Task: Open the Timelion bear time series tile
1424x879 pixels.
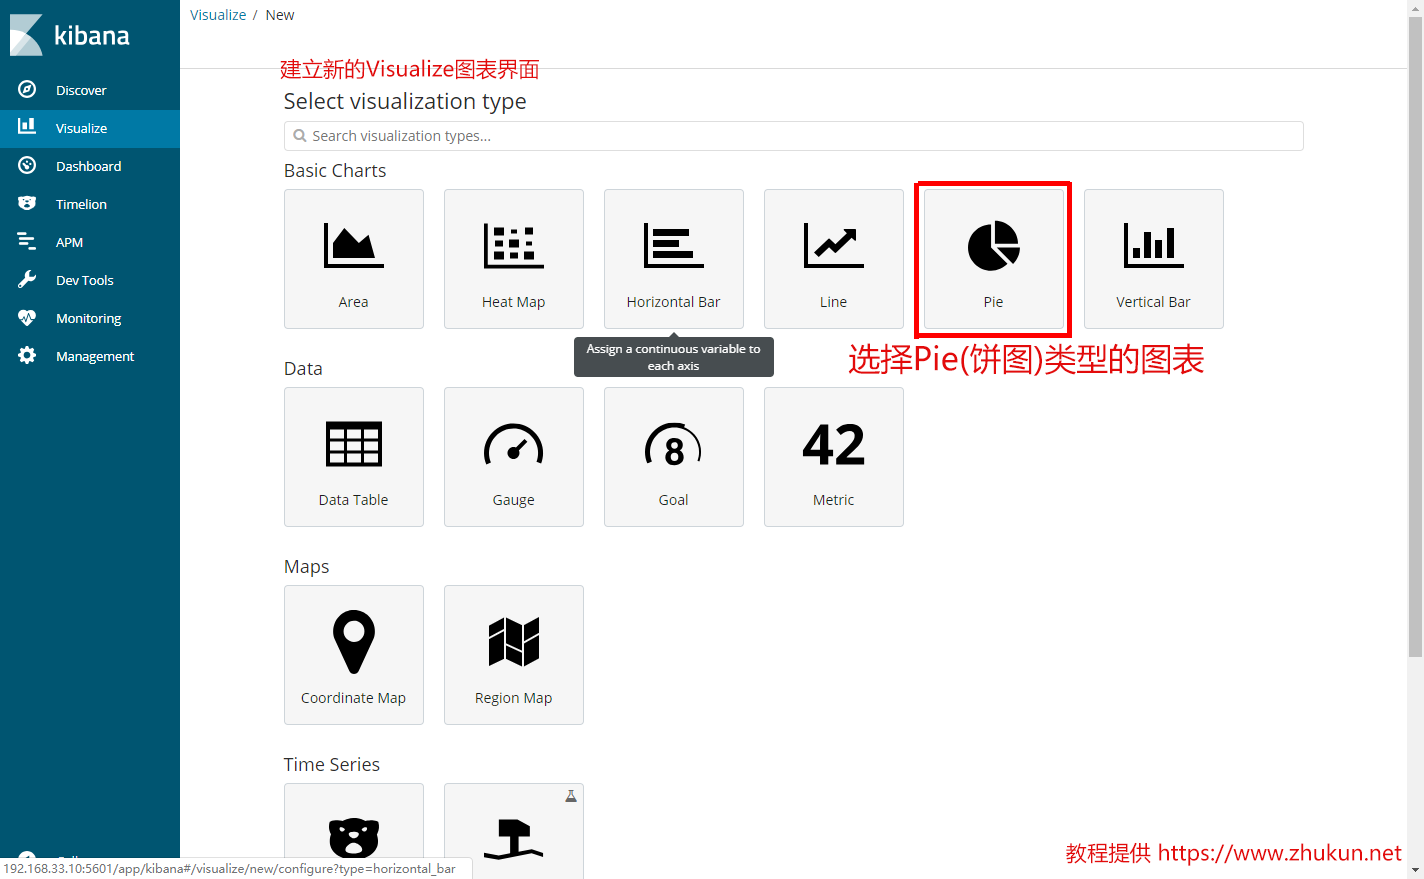Action: [354, 830]
